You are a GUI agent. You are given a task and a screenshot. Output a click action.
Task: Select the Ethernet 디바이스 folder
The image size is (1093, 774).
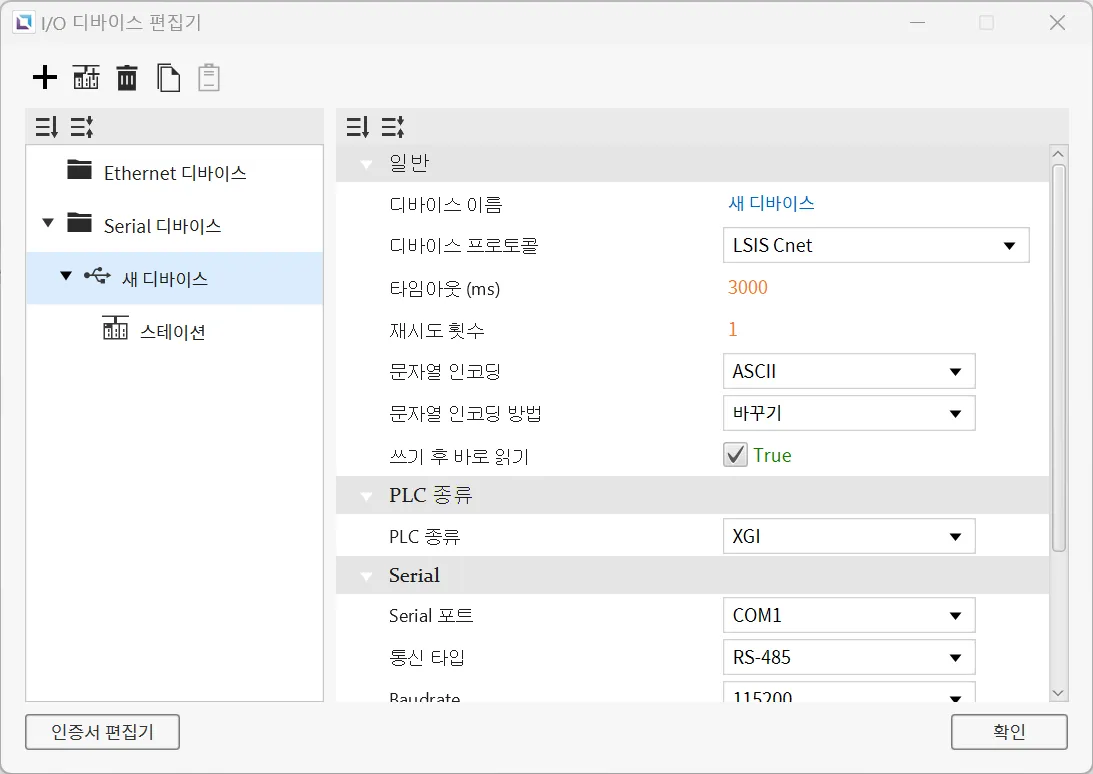click(x=174, y=173)
